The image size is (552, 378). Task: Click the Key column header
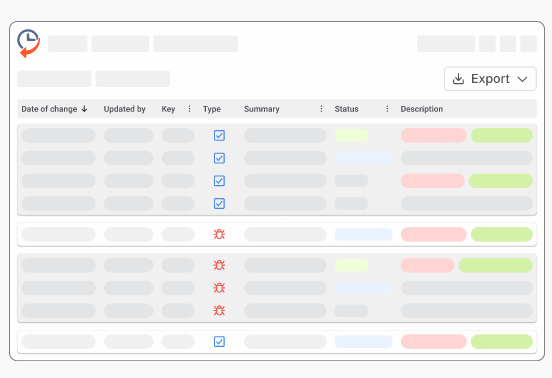click(x=168, y=109)
